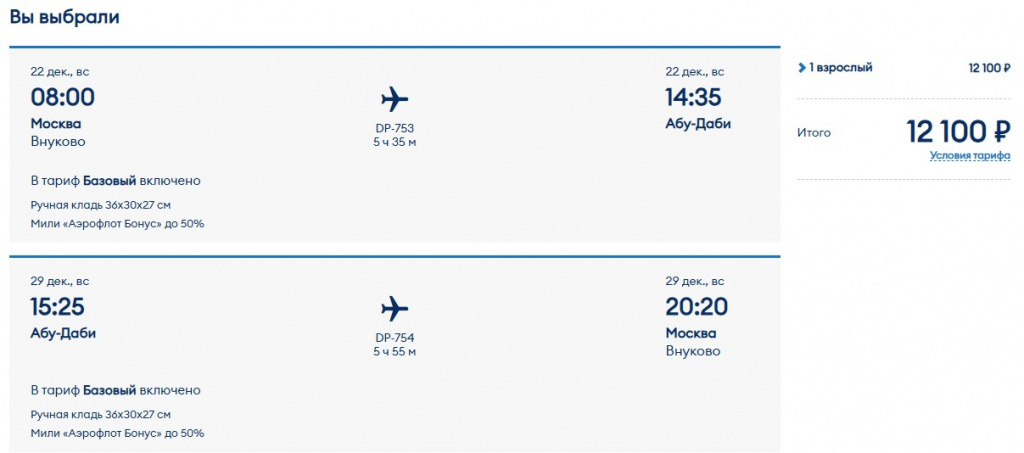
Task: Select flight number DP-753
Action: 394,128
